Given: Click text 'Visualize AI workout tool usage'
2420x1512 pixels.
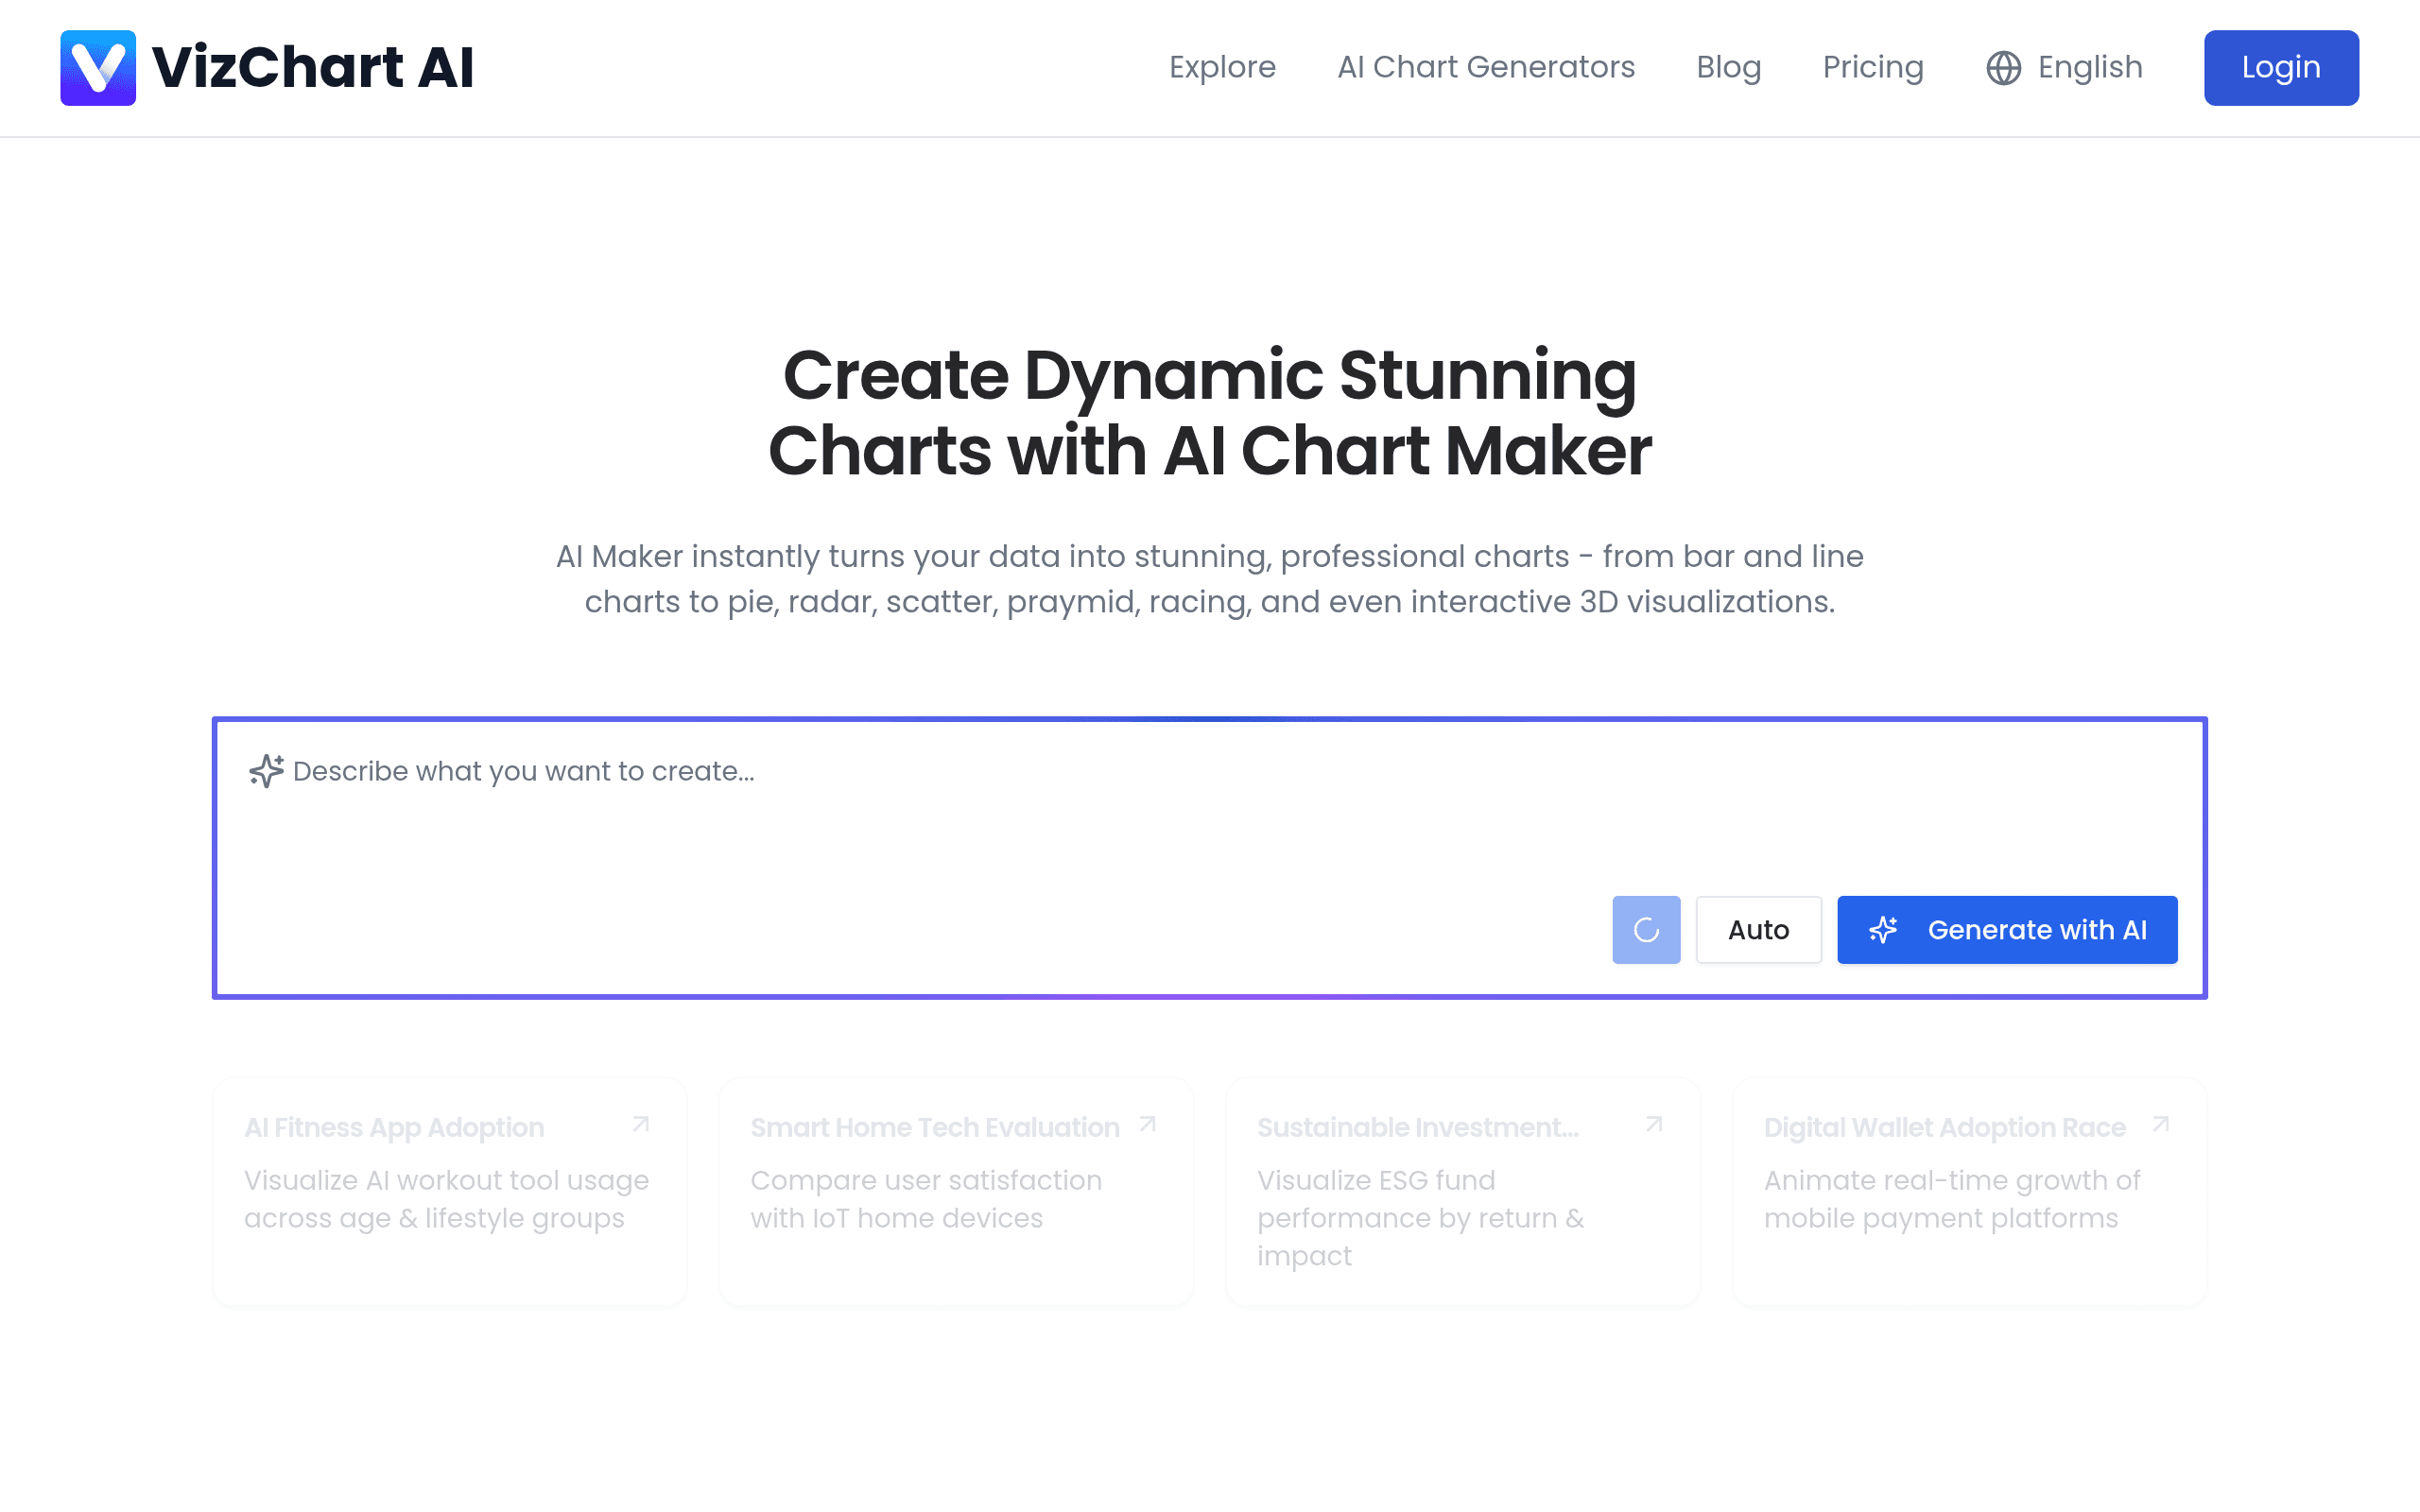Looking at the screenshot, I should [447, 1199].
